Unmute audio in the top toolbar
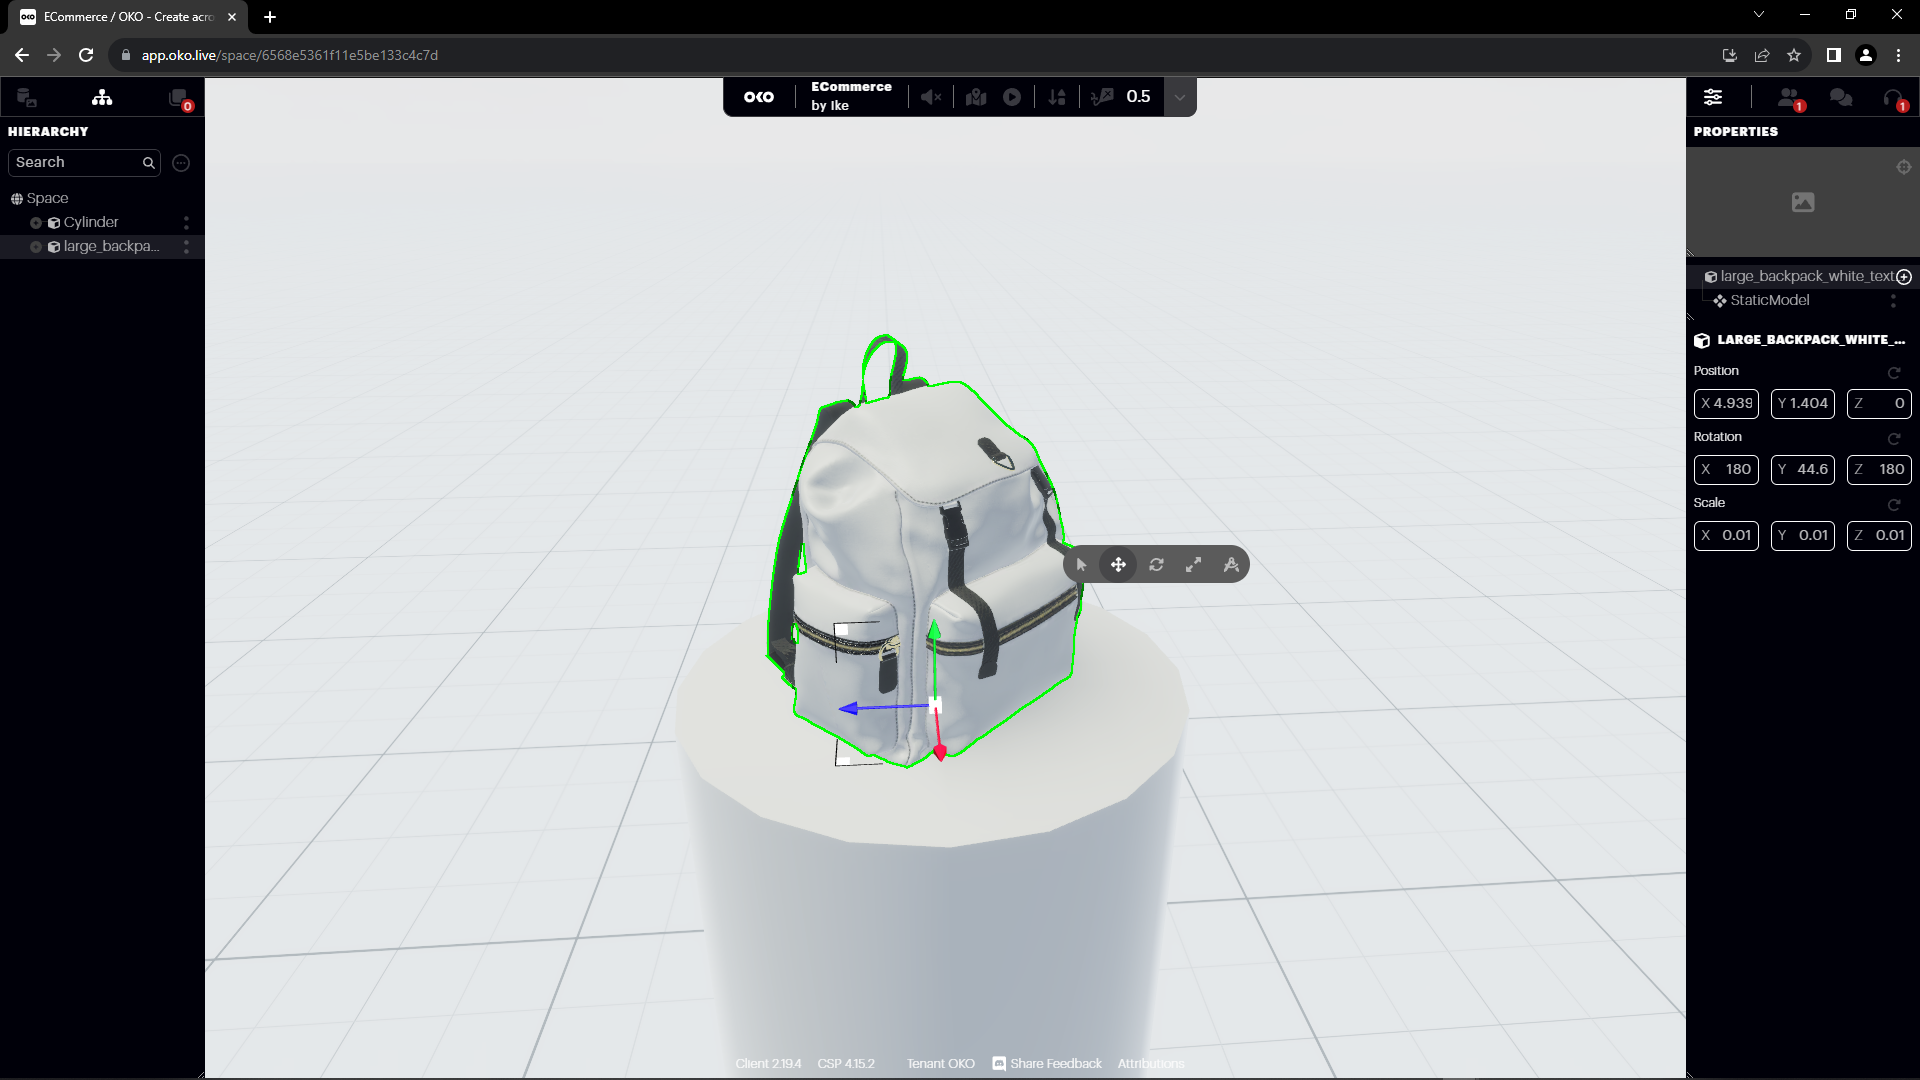Image resolution: width=1920 pixels, height=1080 pixels. point(931,96)
